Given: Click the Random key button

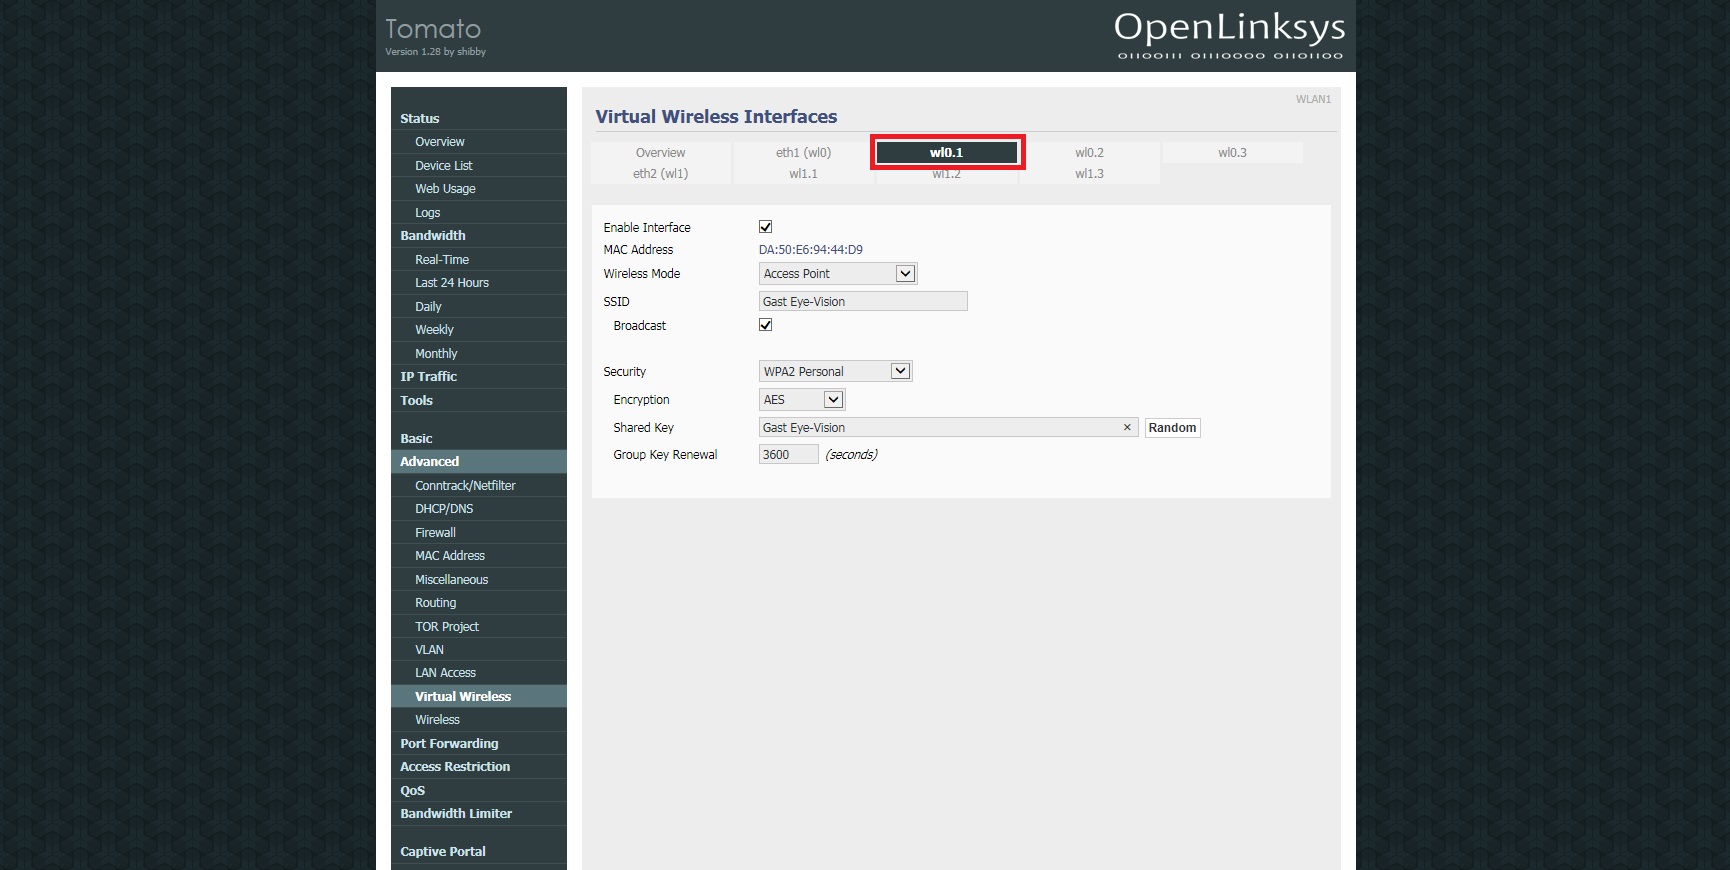Looking at the screenshot, I should pyautogui.click(x=1172, y=428).
